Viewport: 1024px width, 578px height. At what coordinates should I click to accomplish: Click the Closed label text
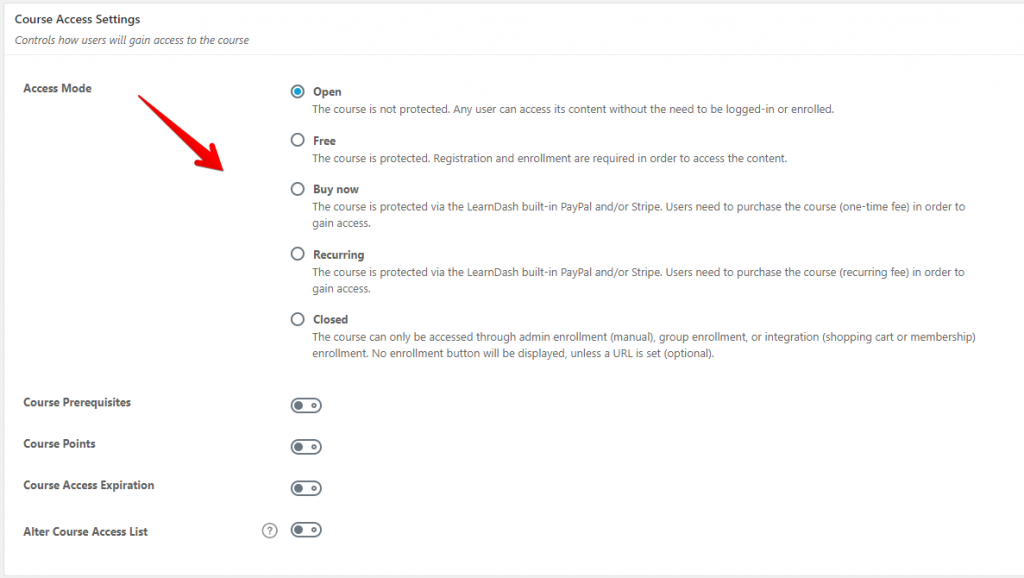[330, 319]
